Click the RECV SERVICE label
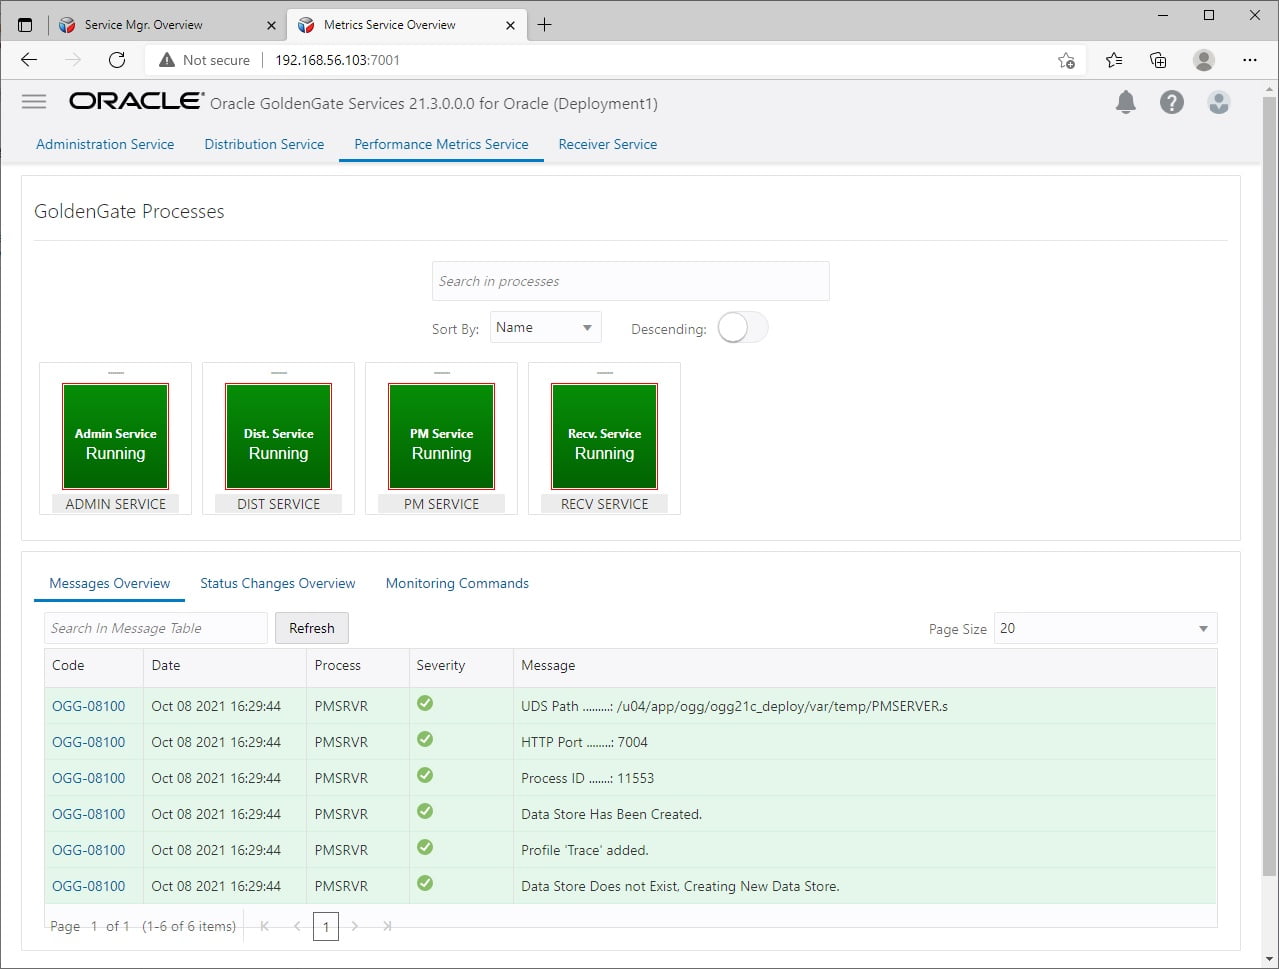1279x969 pixels. tap(605, 504)
